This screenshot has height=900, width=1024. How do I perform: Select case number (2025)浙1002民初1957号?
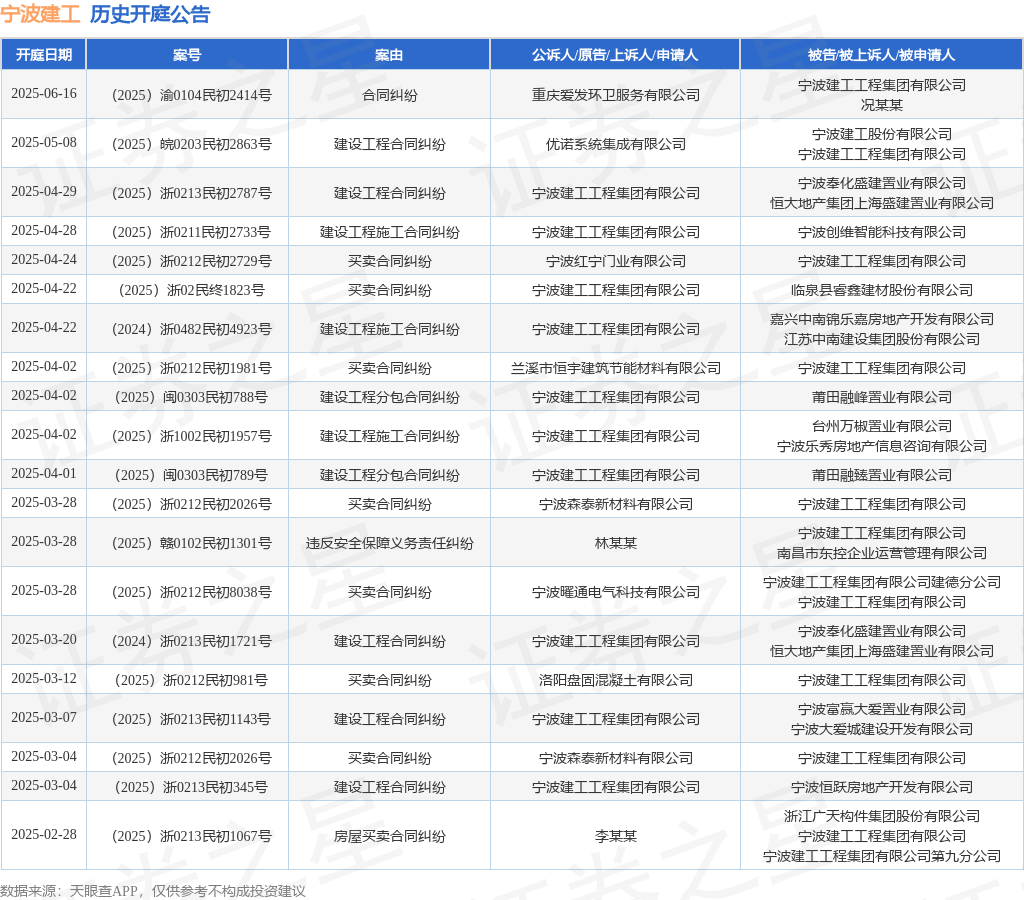pos(191,436)
